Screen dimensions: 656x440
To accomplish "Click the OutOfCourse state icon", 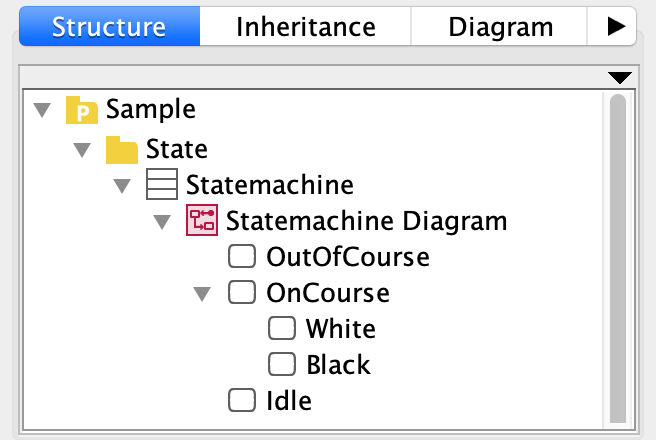I will pyautogui.click(x=241, y=257).
